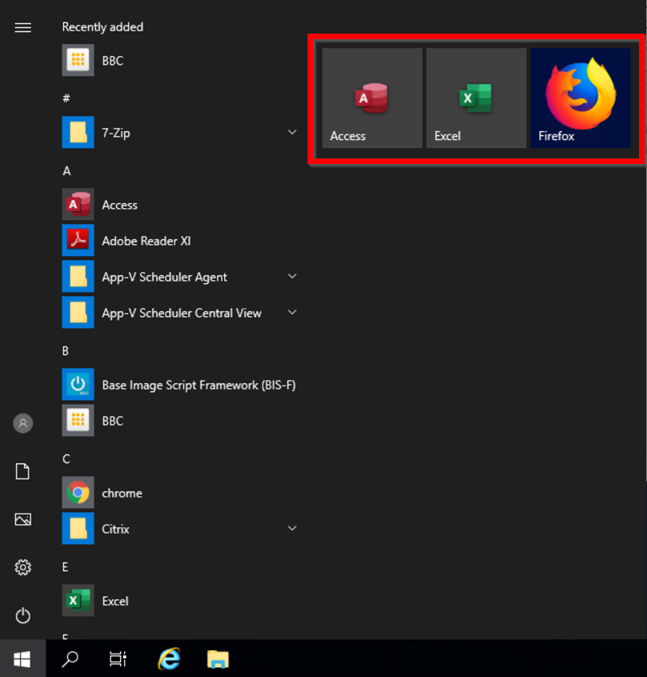
Task: Open Settings gear icon
Action: coord(23,567)
